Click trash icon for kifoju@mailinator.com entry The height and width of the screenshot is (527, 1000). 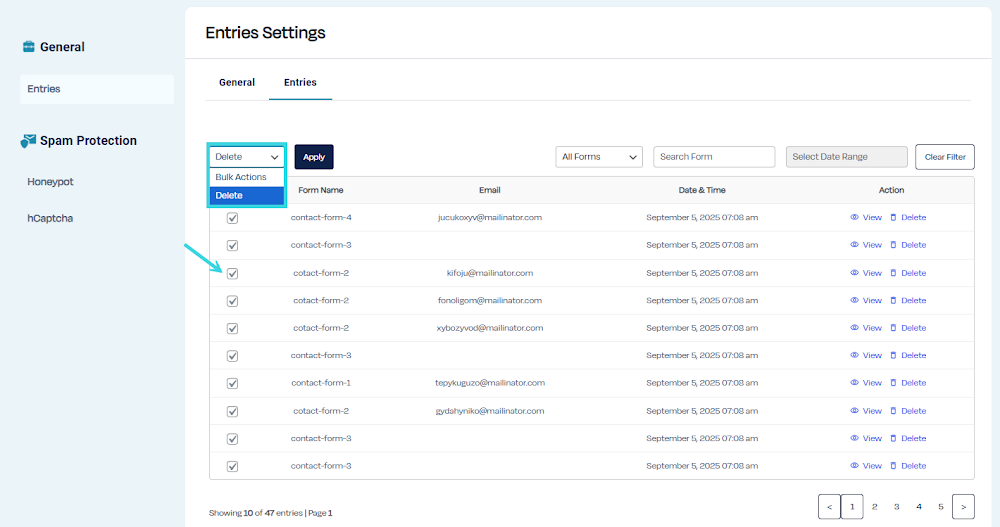[894, 273]
